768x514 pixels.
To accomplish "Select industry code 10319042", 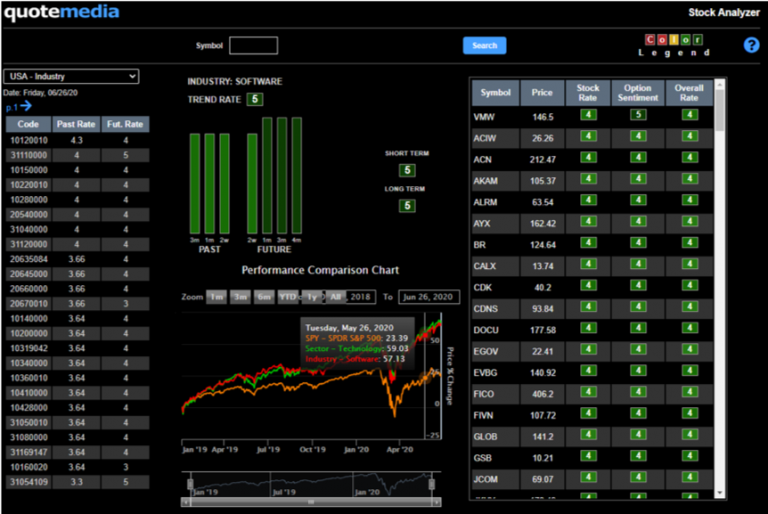I will [x=29, y=348].
